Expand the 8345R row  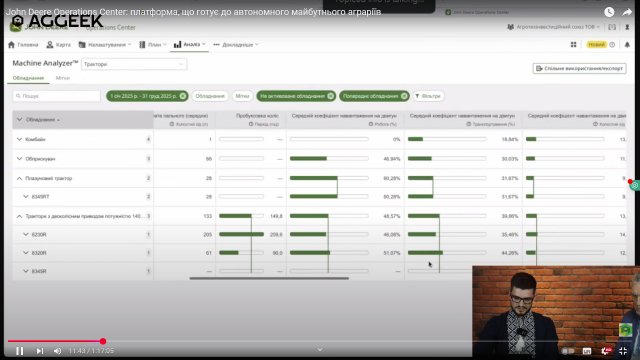point(26,271)
